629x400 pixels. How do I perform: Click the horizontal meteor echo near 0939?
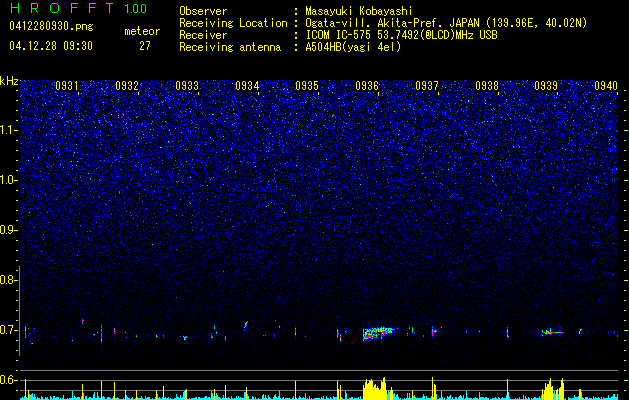coord(553,332)
